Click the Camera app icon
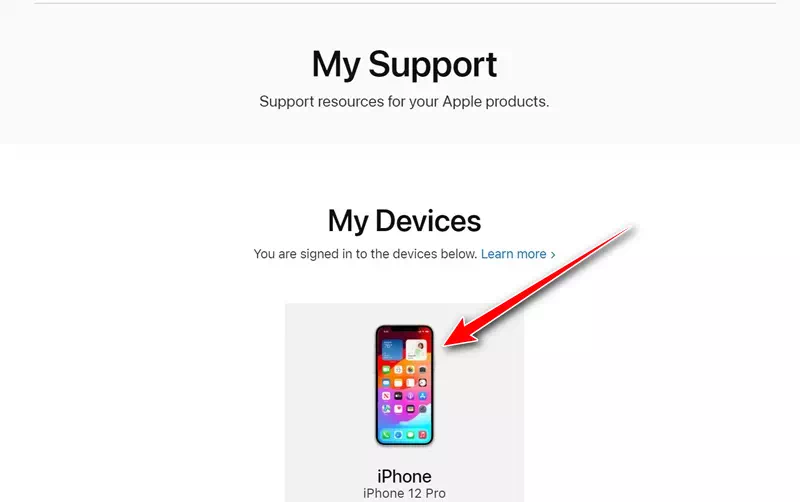The height and width of the screenshot is (502, 800). (422, 369)
